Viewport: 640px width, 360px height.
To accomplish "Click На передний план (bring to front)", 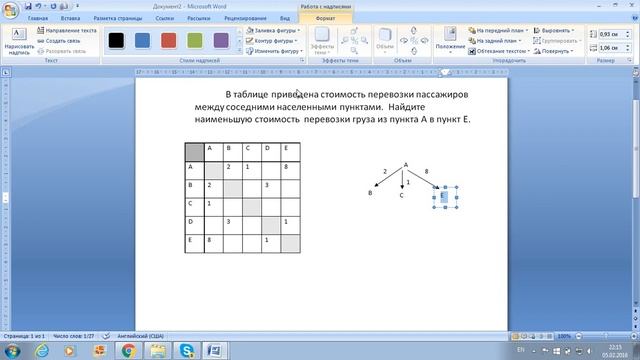I will 498,31.
